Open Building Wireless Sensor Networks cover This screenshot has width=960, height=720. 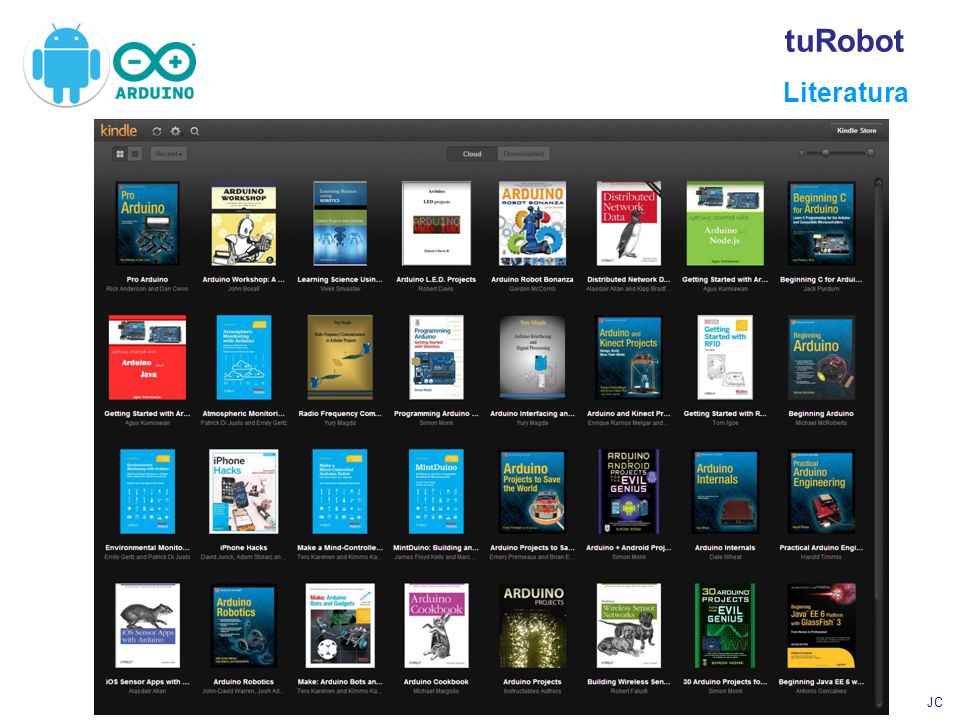click(x=629, y=626)
